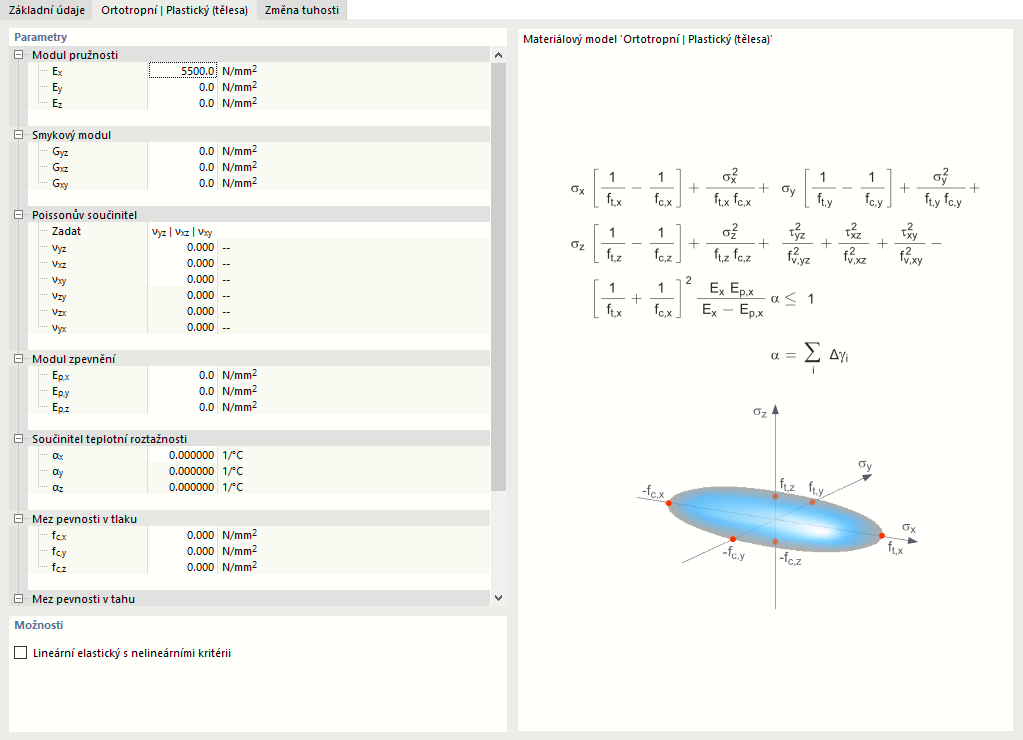Click the αz thermal expansion value

(x=183, y=487)
